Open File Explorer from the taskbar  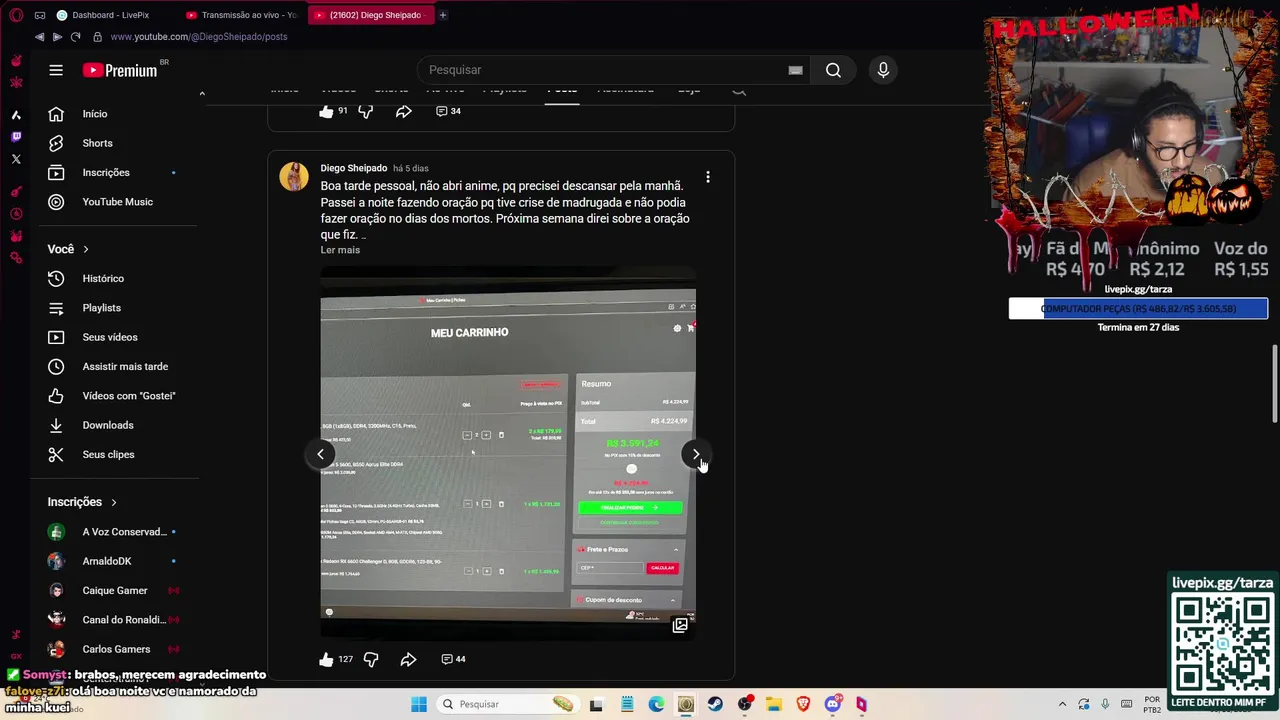coord(774,704)
